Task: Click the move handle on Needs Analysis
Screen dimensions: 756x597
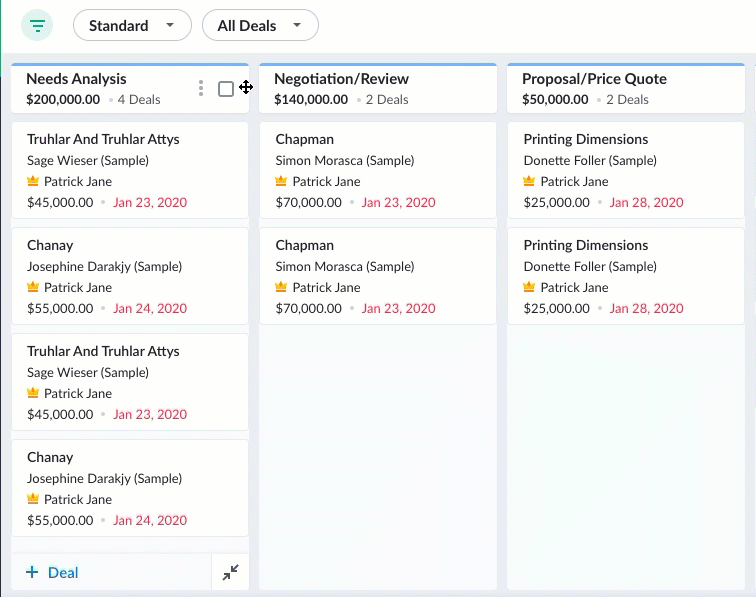Action: [246, 88]
